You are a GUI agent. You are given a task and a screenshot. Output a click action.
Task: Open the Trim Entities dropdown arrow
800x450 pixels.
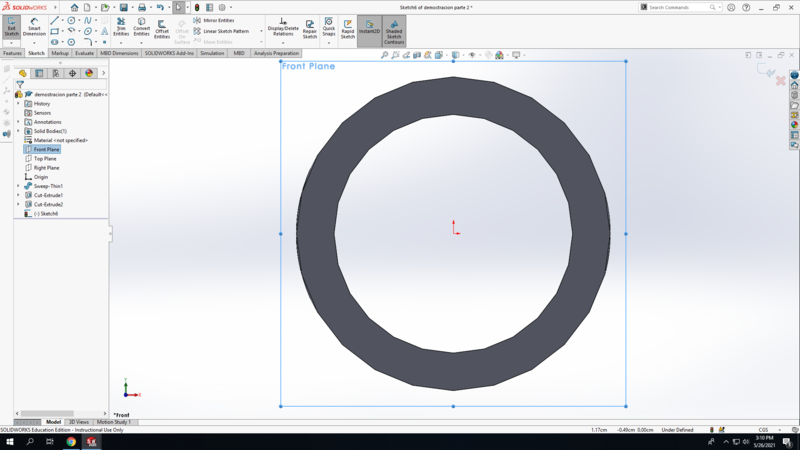[x=121, y=43]
